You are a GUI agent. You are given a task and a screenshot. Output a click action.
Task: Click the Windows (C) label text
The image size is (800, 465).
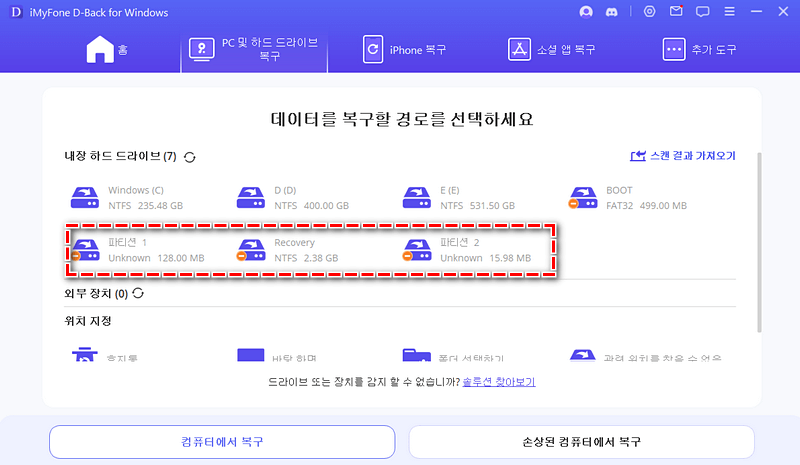(136, 190)
